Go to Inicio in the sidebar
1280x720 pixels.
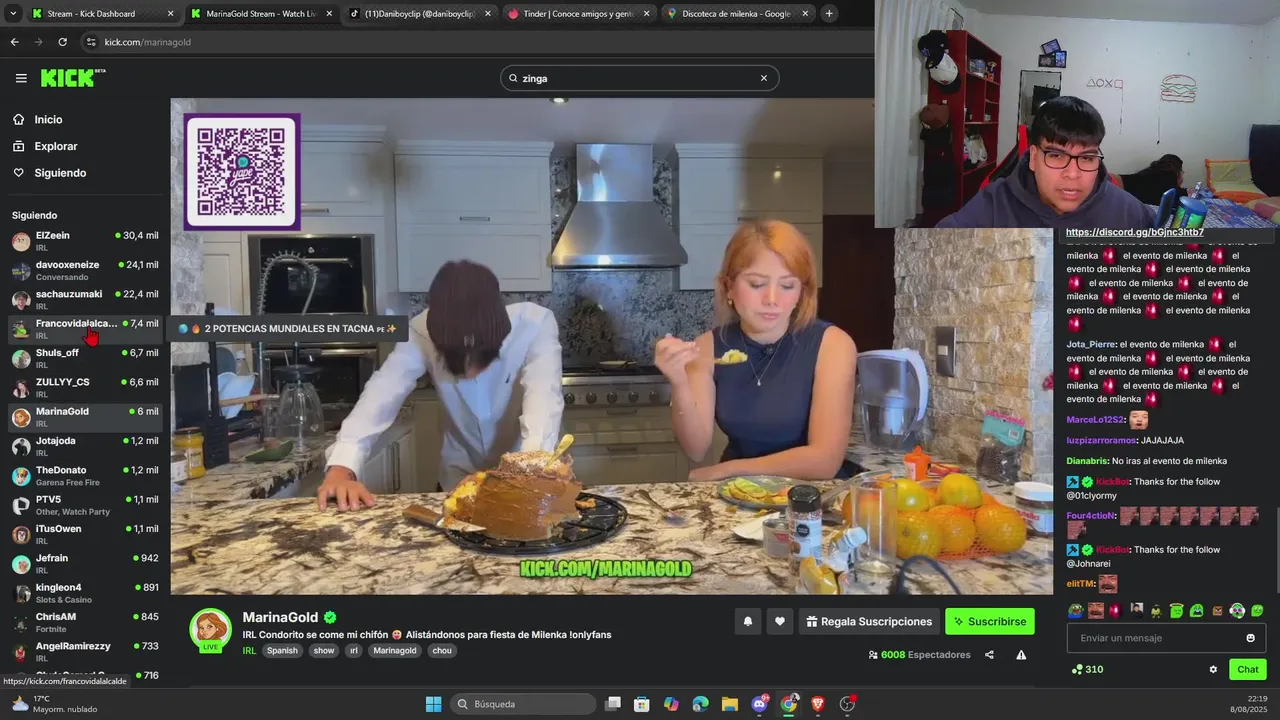48,120
